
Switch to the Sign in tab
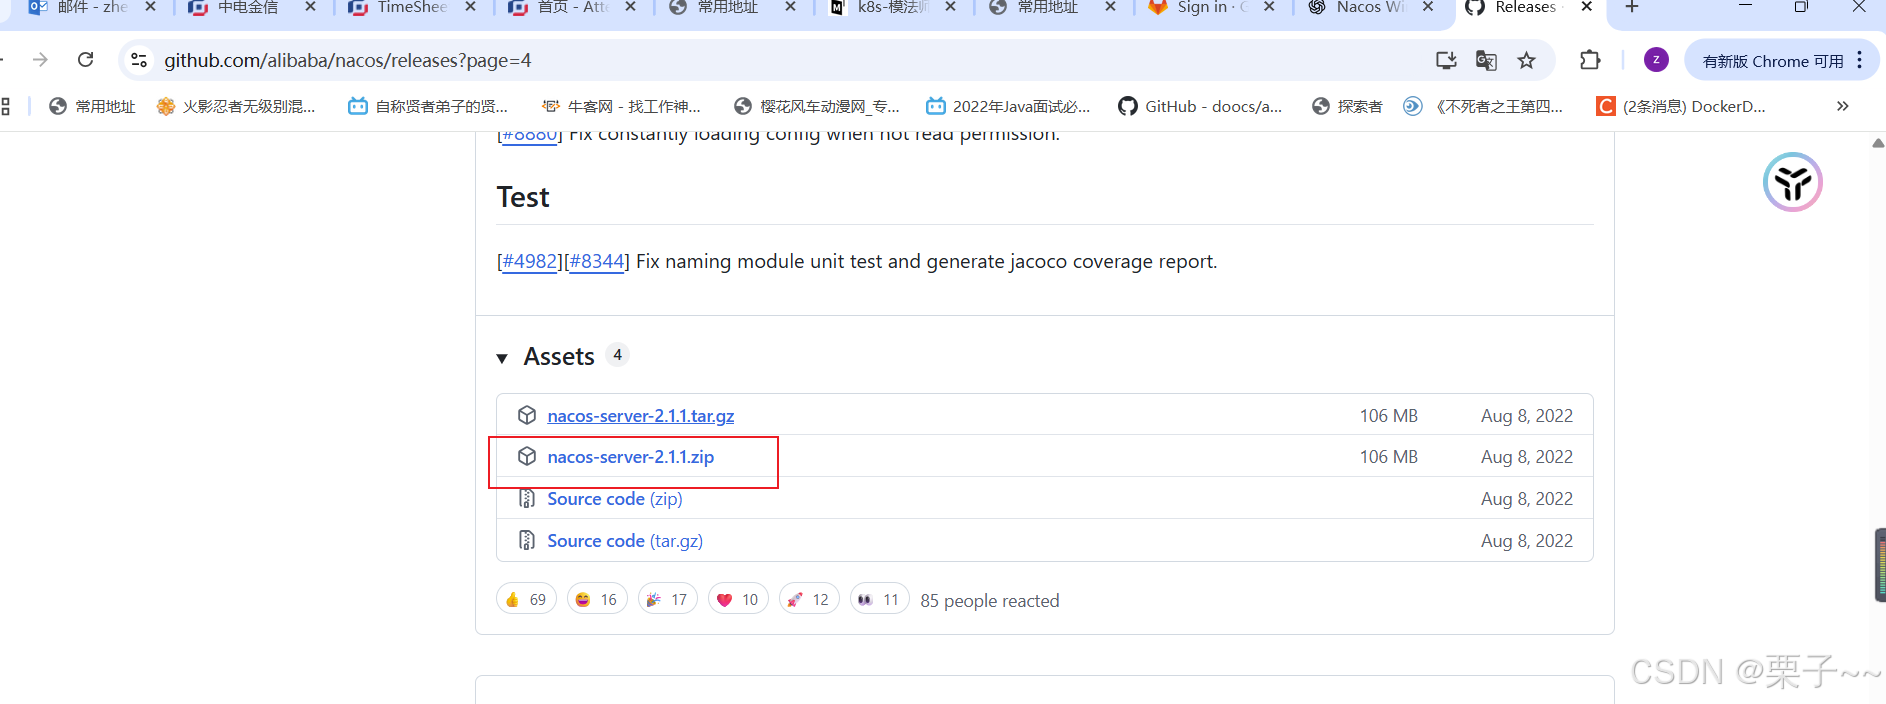click(x=1212, y=8)
